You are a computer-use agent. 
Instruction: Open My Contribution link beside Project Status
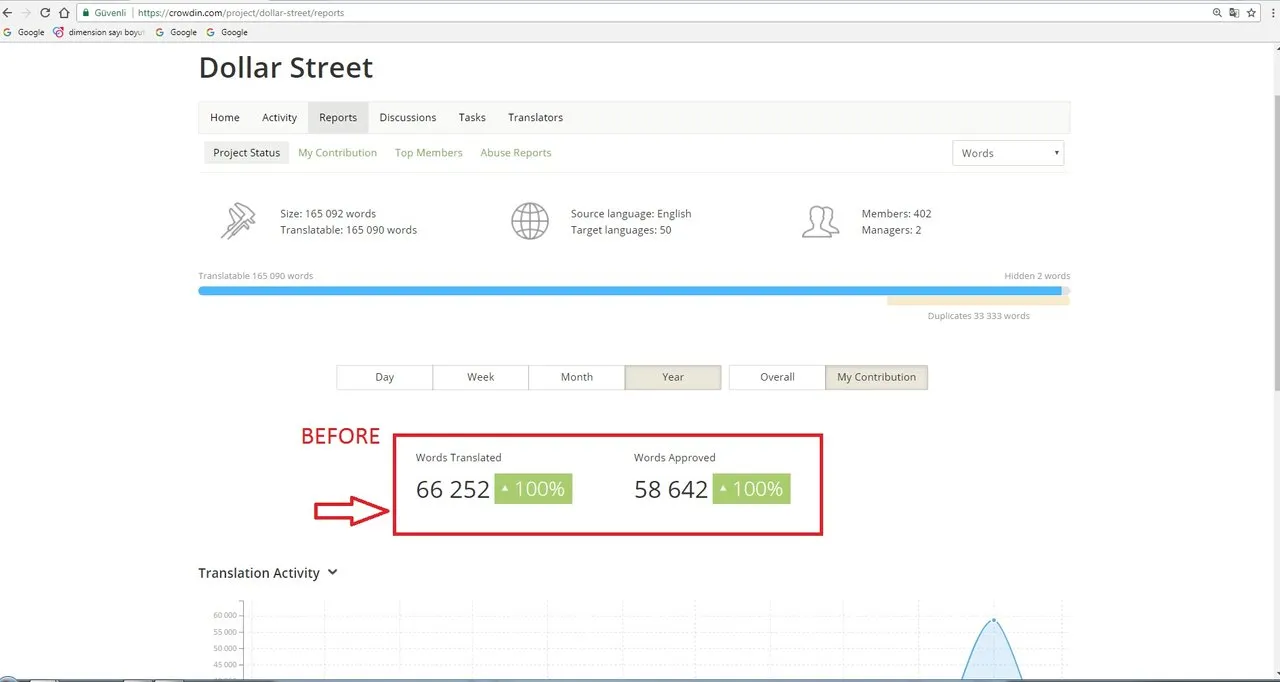pyautogui.click(x=337, y=153)
